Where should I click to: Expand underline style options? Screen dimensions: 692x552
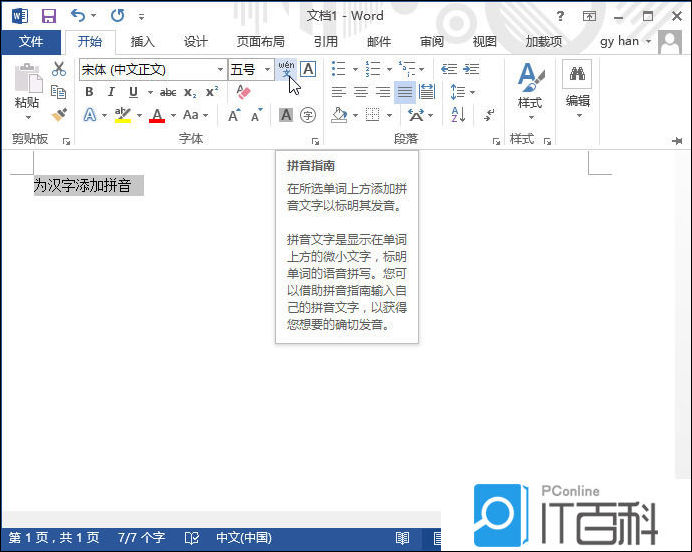[150, 92]
